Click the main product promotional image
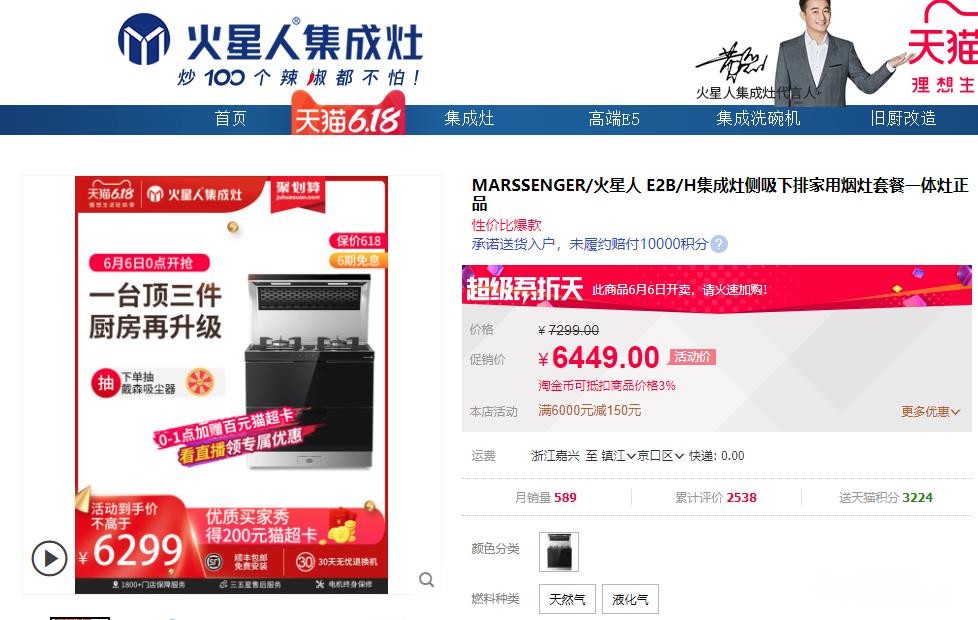978x620 pixels. click(231, 385)
